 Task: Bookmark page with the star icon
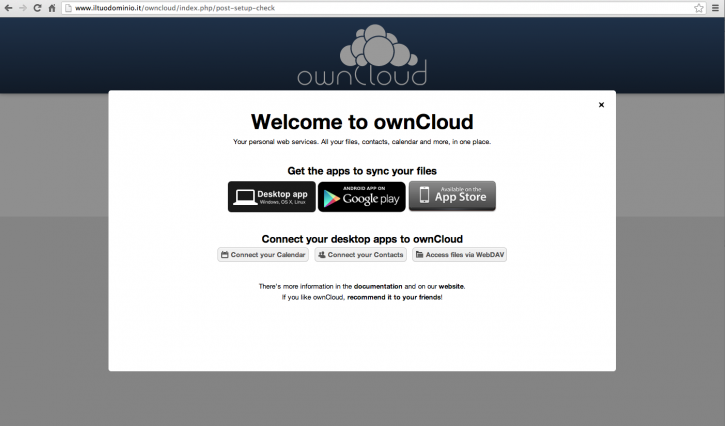point(699,8)
